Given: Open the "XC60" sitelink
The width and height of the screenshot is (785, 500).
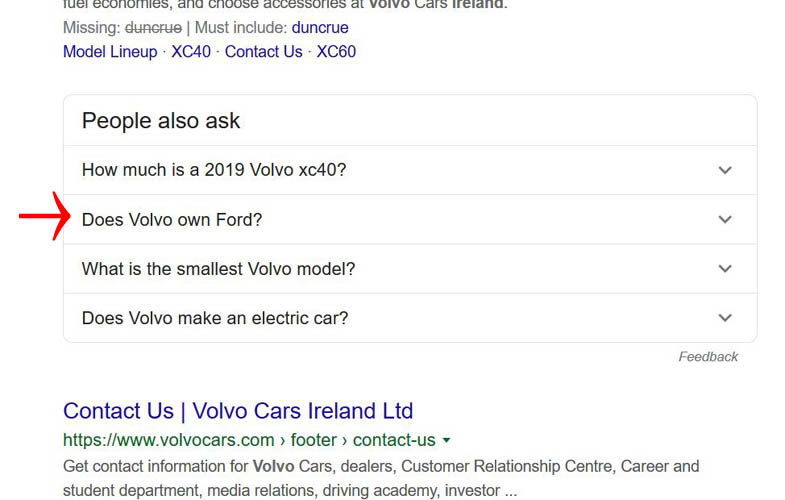Looking at the screenshot, I should click(x=336, y=51).
